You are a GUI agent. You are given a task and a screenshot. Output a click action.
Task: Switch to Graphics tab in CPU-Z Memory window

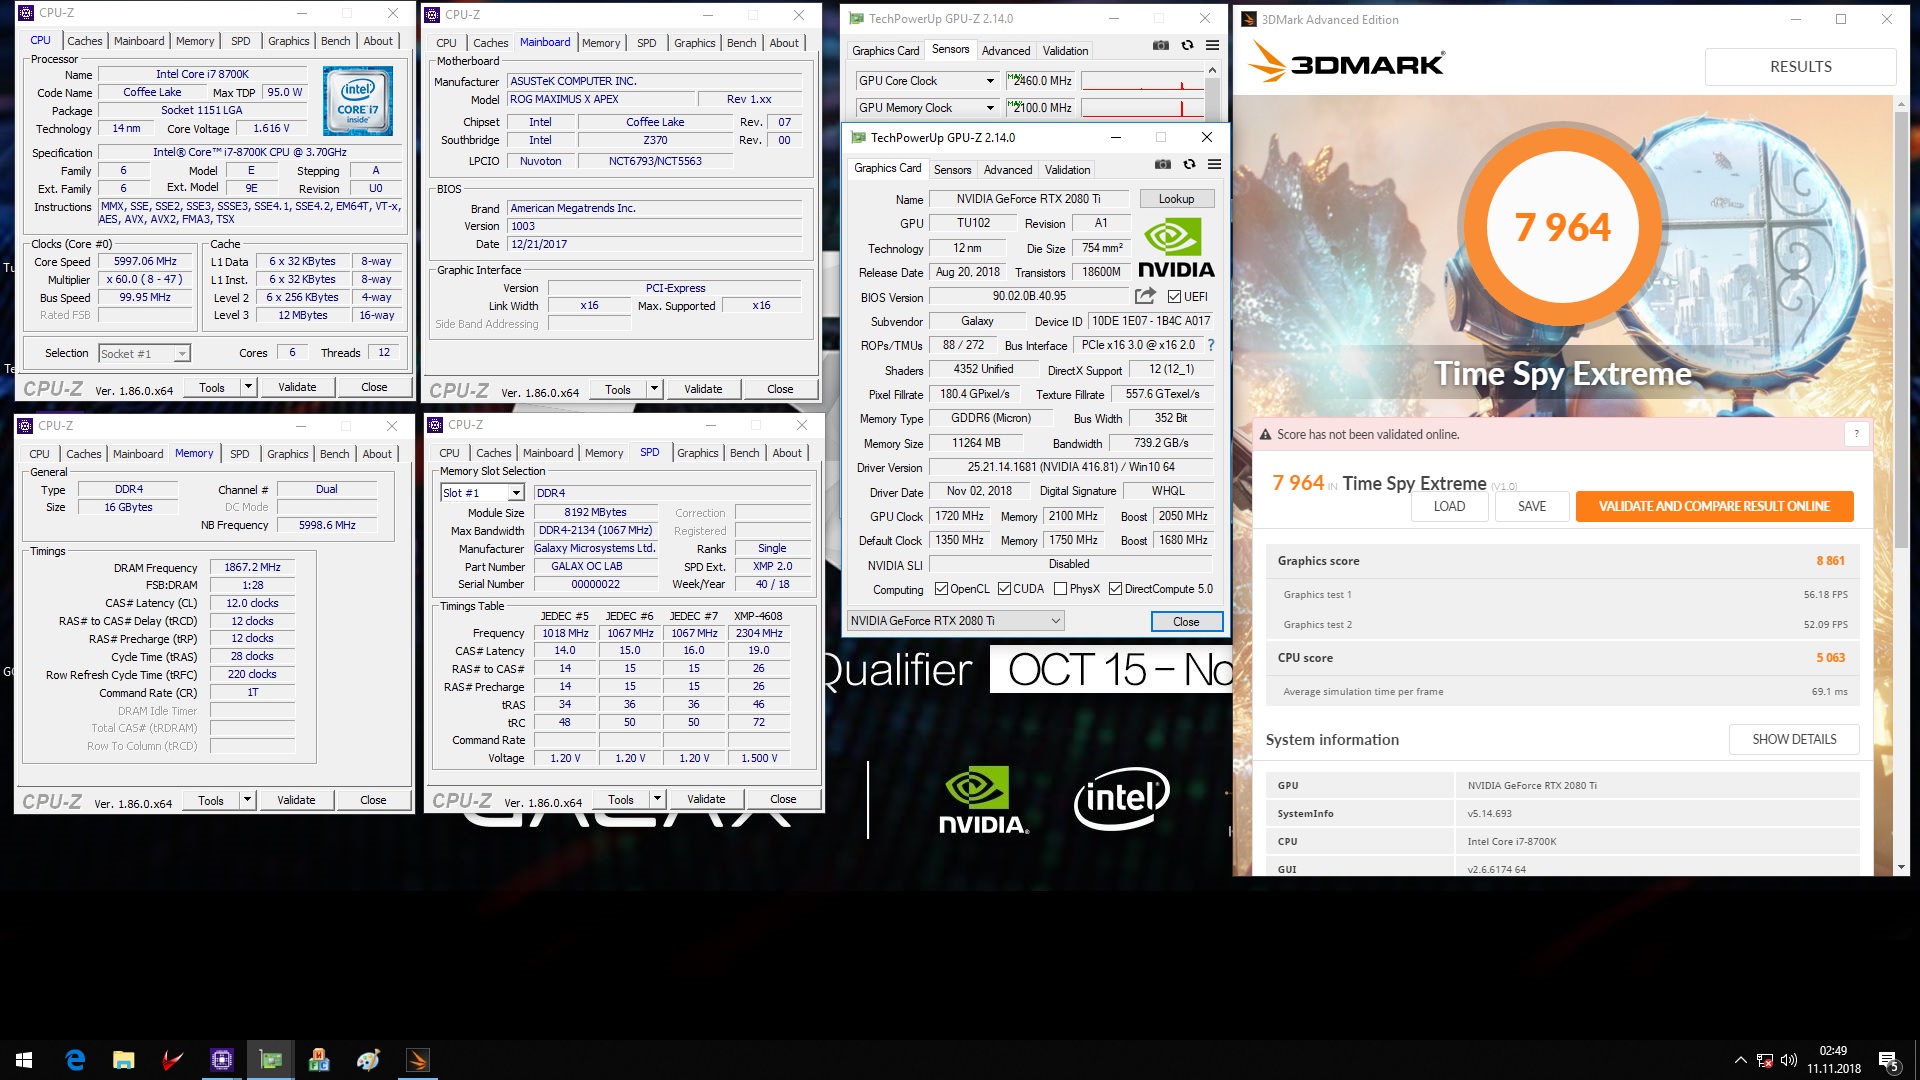tap(288, 454)
